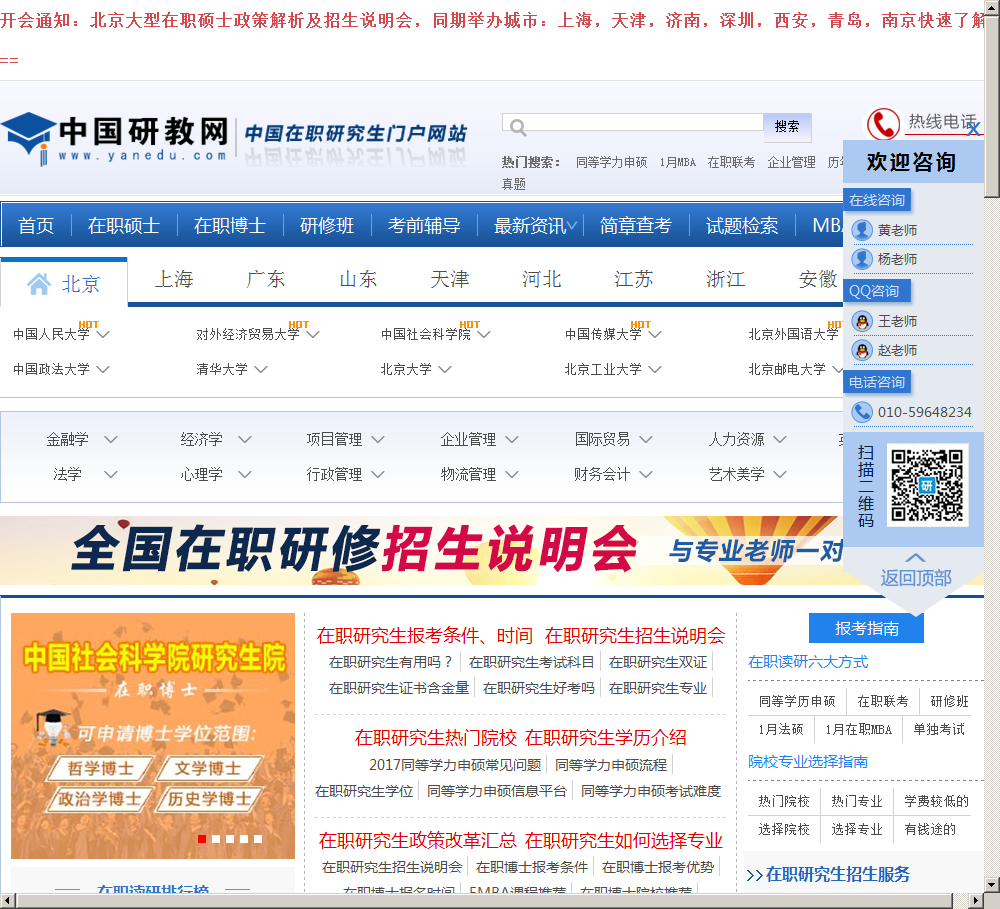Expand 项目管理 subject dropdown chevron

coord(378,440)
